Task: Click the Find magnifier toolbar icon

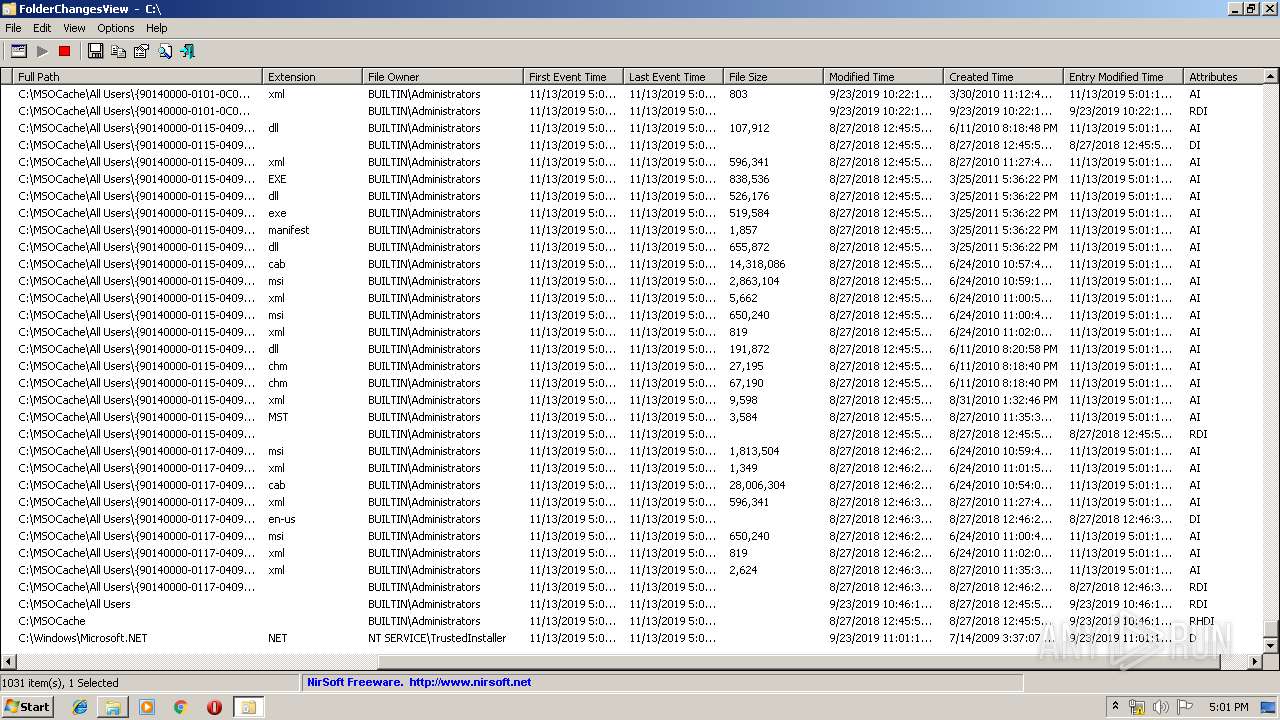Action: tap(165, 51)
